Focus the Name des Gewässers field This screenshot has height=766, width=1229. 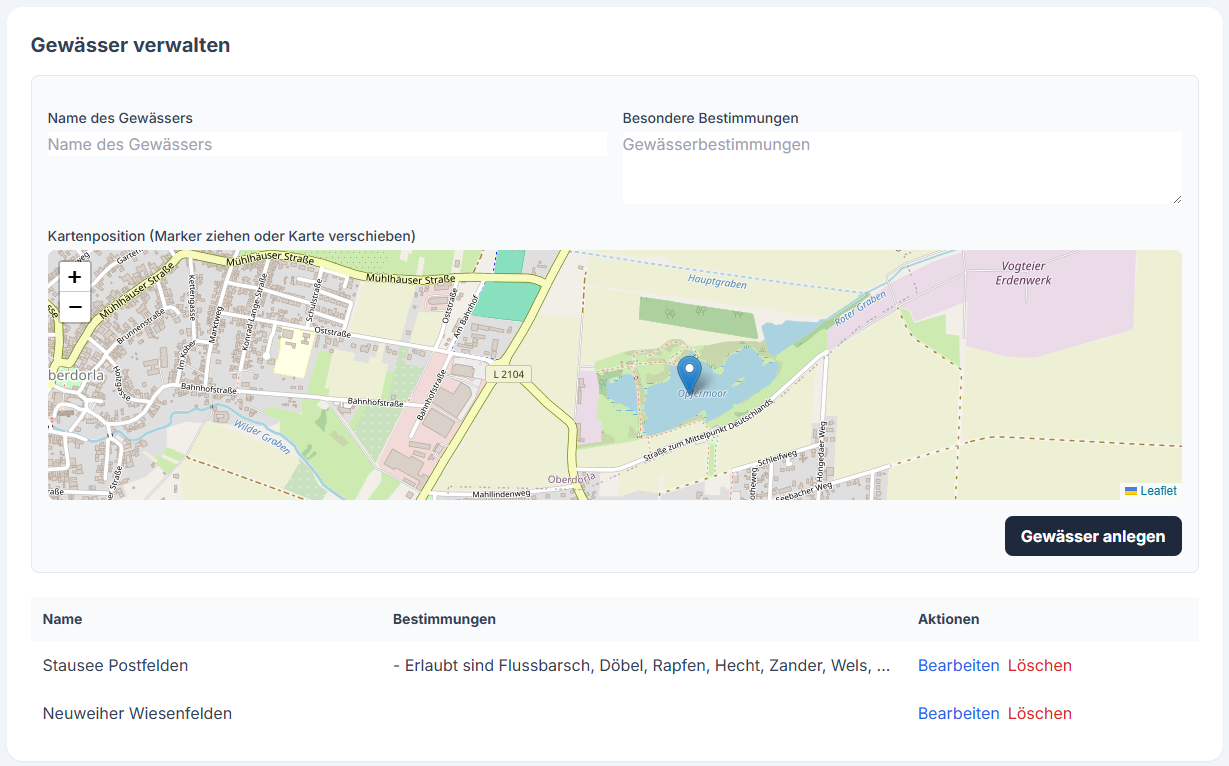[x=327, y=144]
